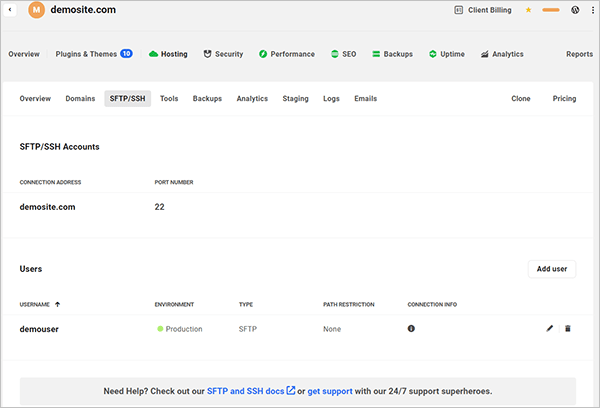Viewport: 600px width, 408px height.
Task: Click the get support link
Action: tap(330, 391)
